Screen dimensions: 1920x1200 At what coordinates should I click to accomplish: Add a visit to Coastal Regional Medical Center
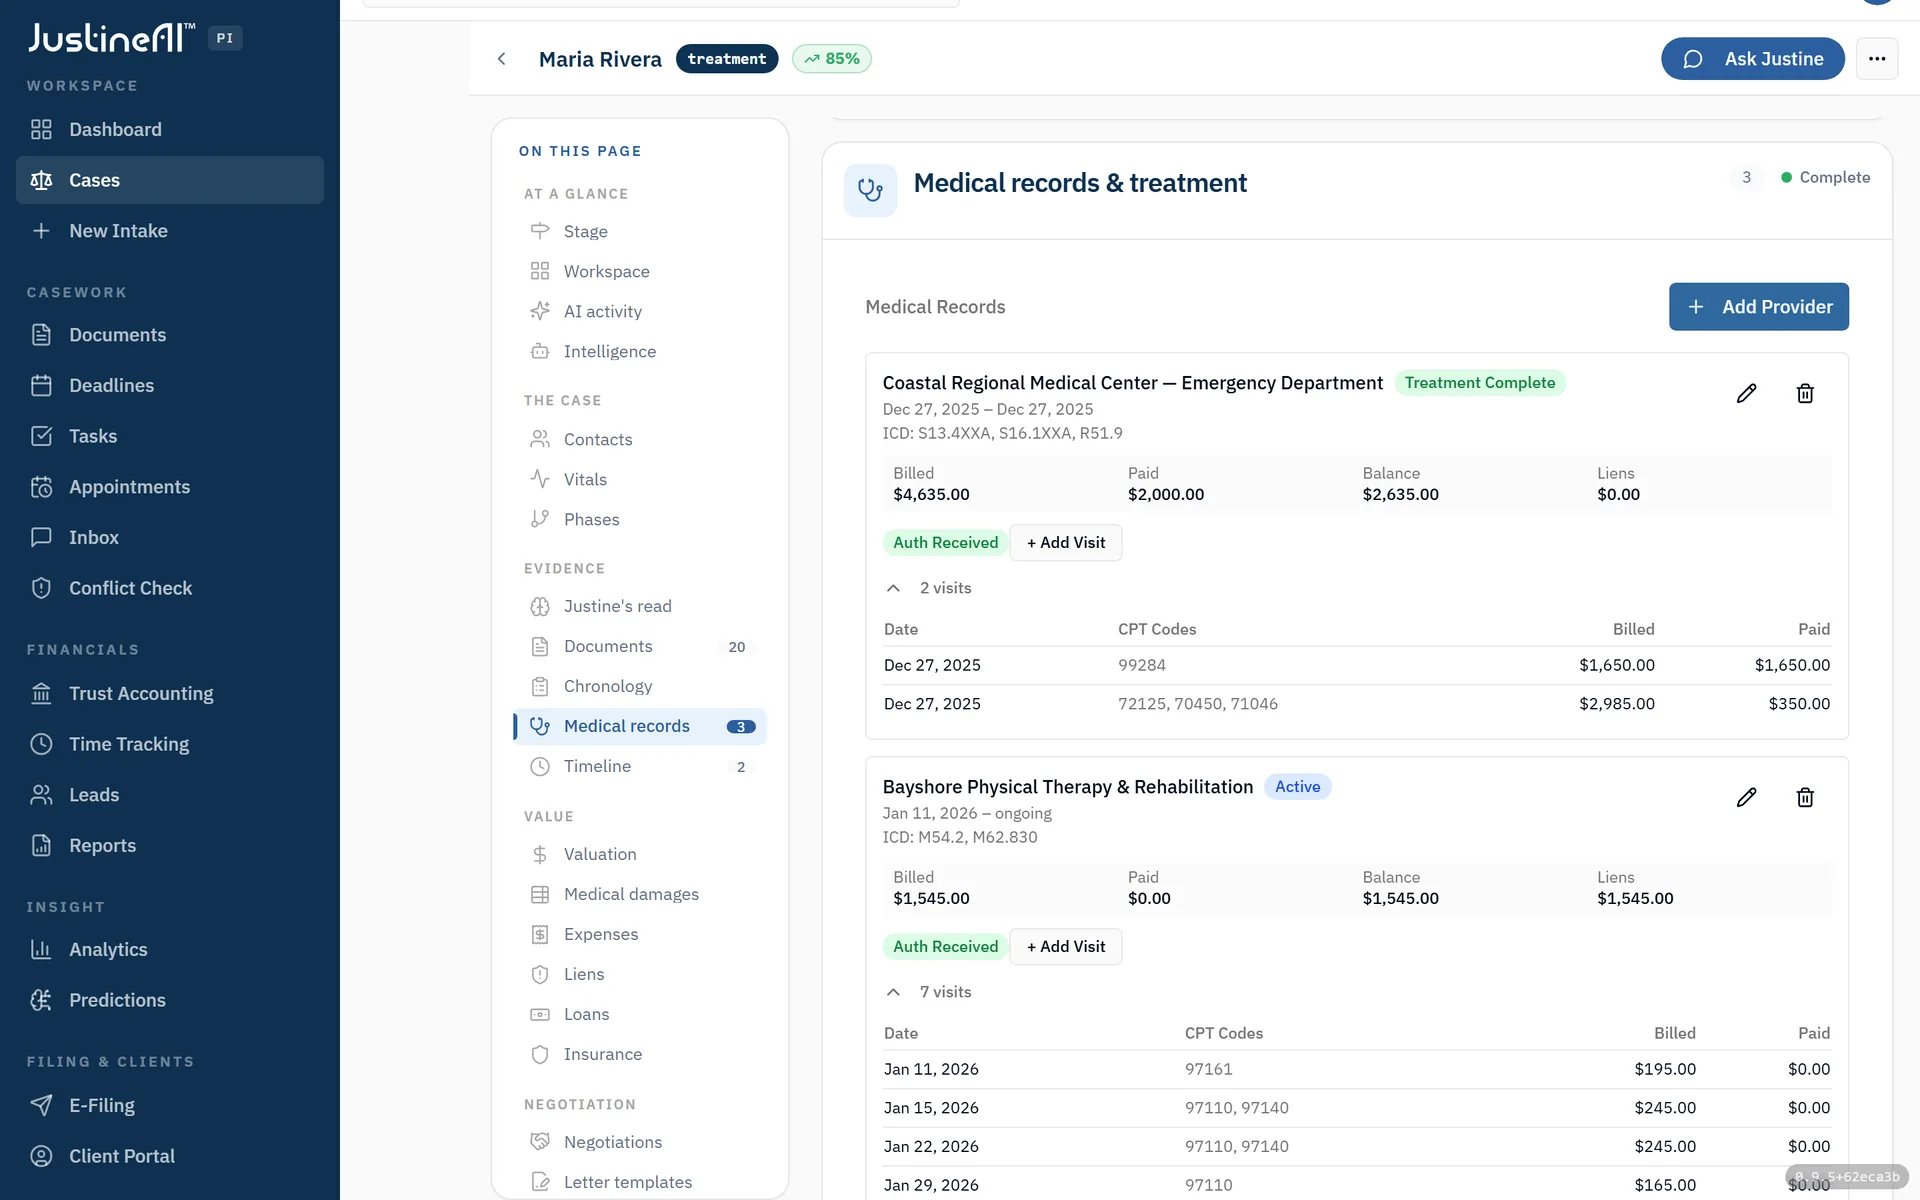(1065, 543)
